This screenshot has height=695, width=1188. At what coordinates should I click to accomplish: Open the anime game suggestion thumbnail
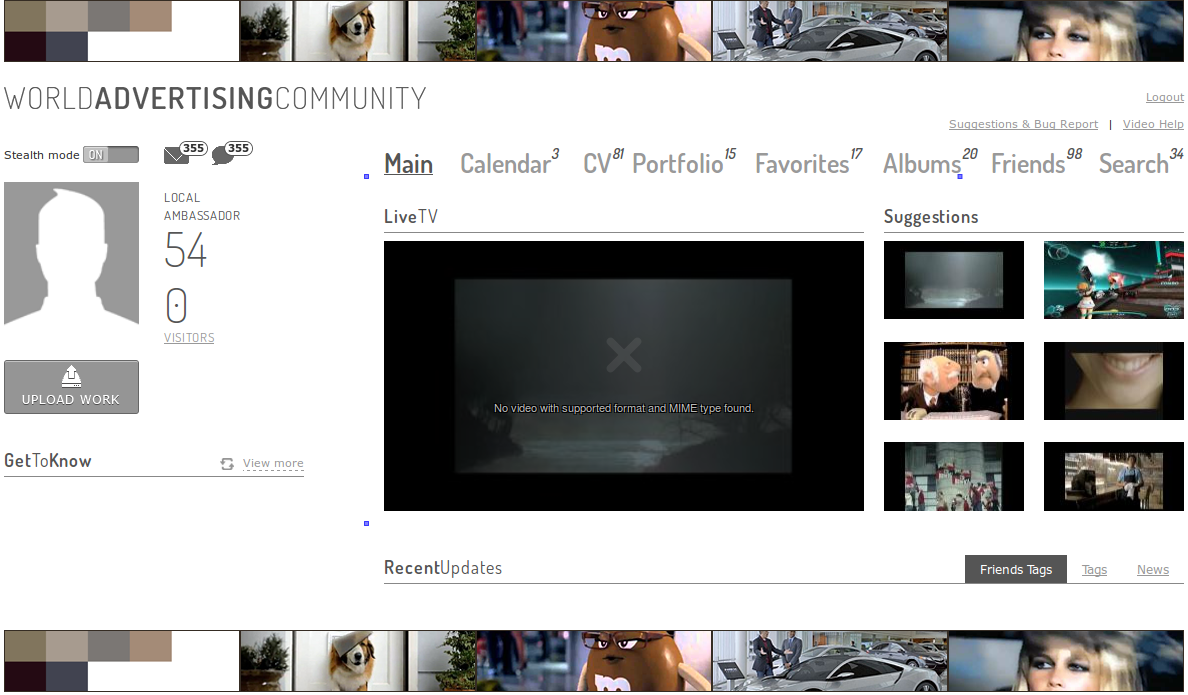[x=1113, y=280]
